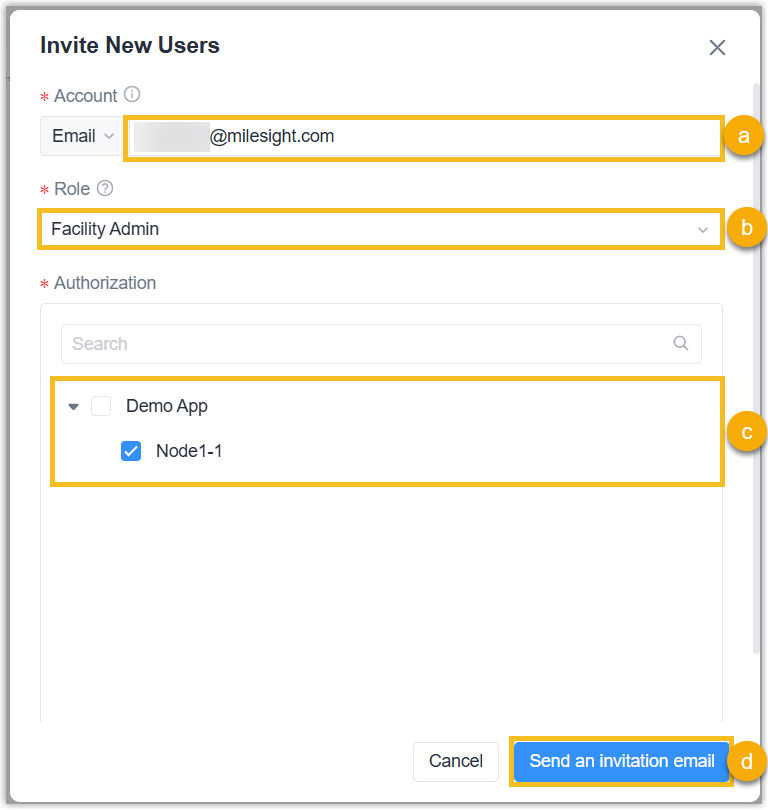This screenshot has width=768, height=810.
Task: Collapse the Demo App tree node
Action: coord(73,407)
